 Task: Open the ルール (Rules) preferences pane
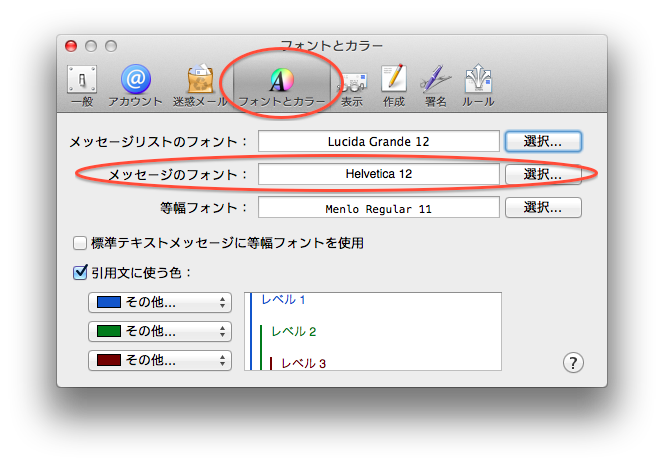pyautogui.click(x=479, y=85)
